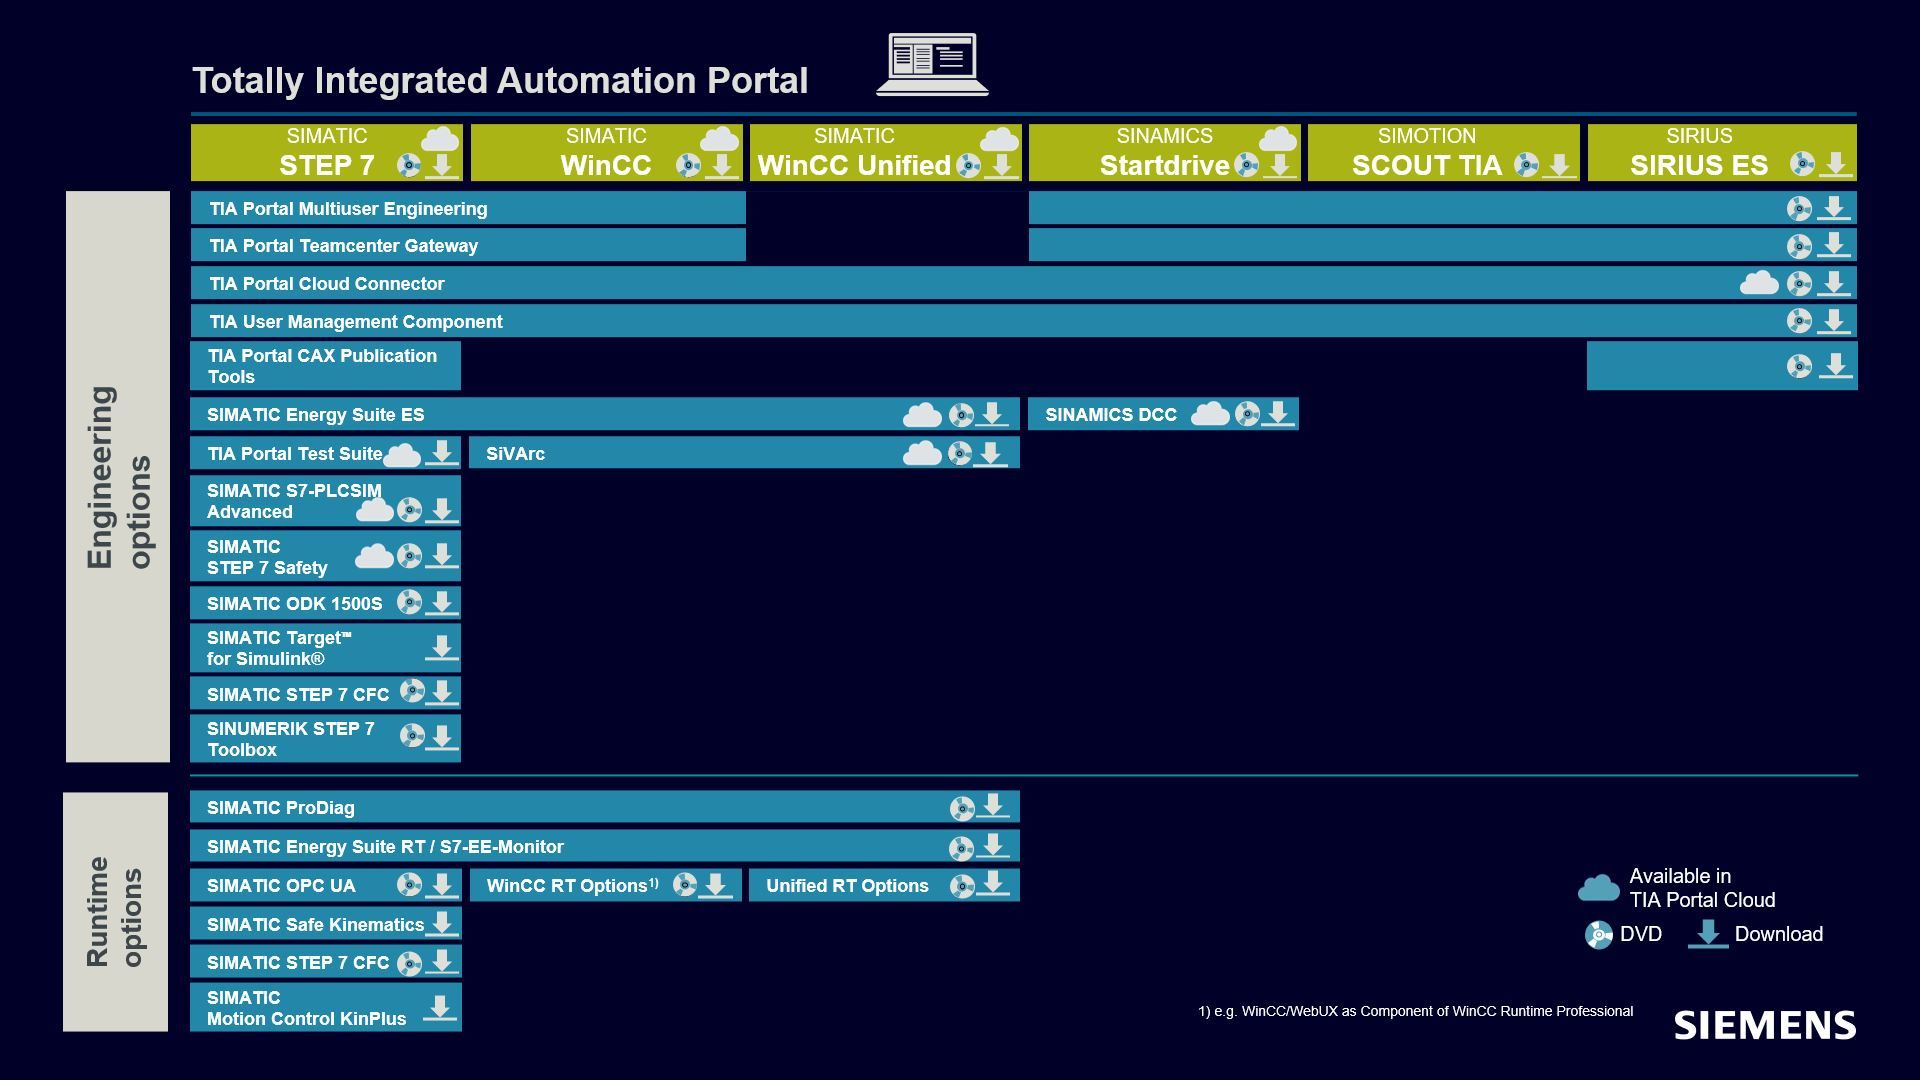1920x1080 pixels.
Task: Click the legend Download arrow icon
Action: pos(1708,934)
